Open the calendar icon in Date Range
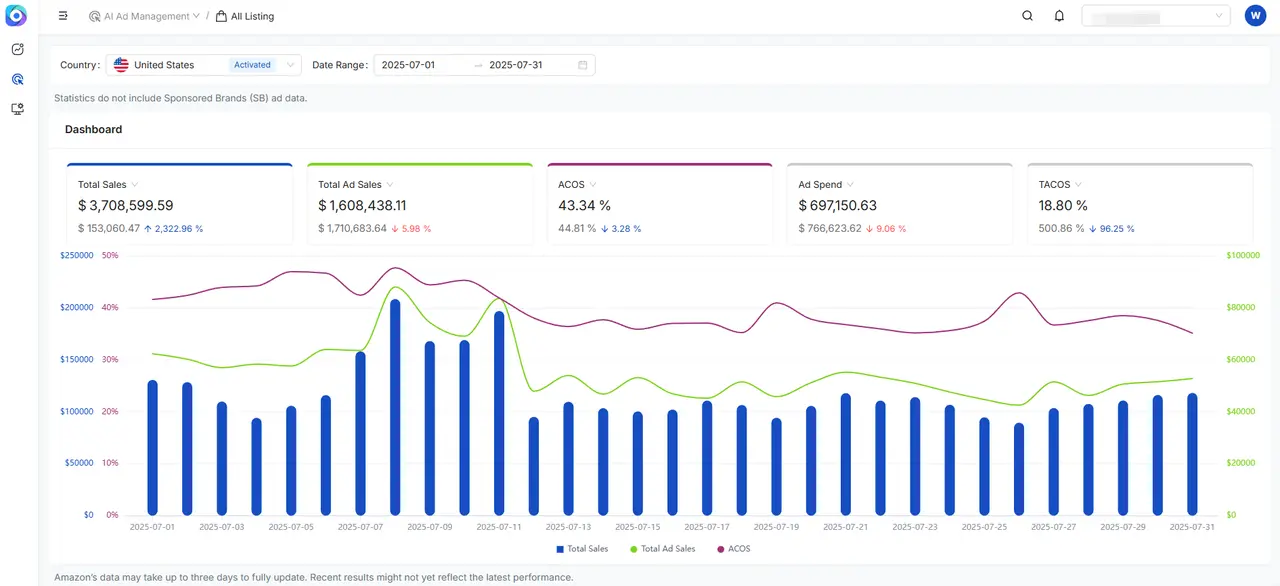 582,65
